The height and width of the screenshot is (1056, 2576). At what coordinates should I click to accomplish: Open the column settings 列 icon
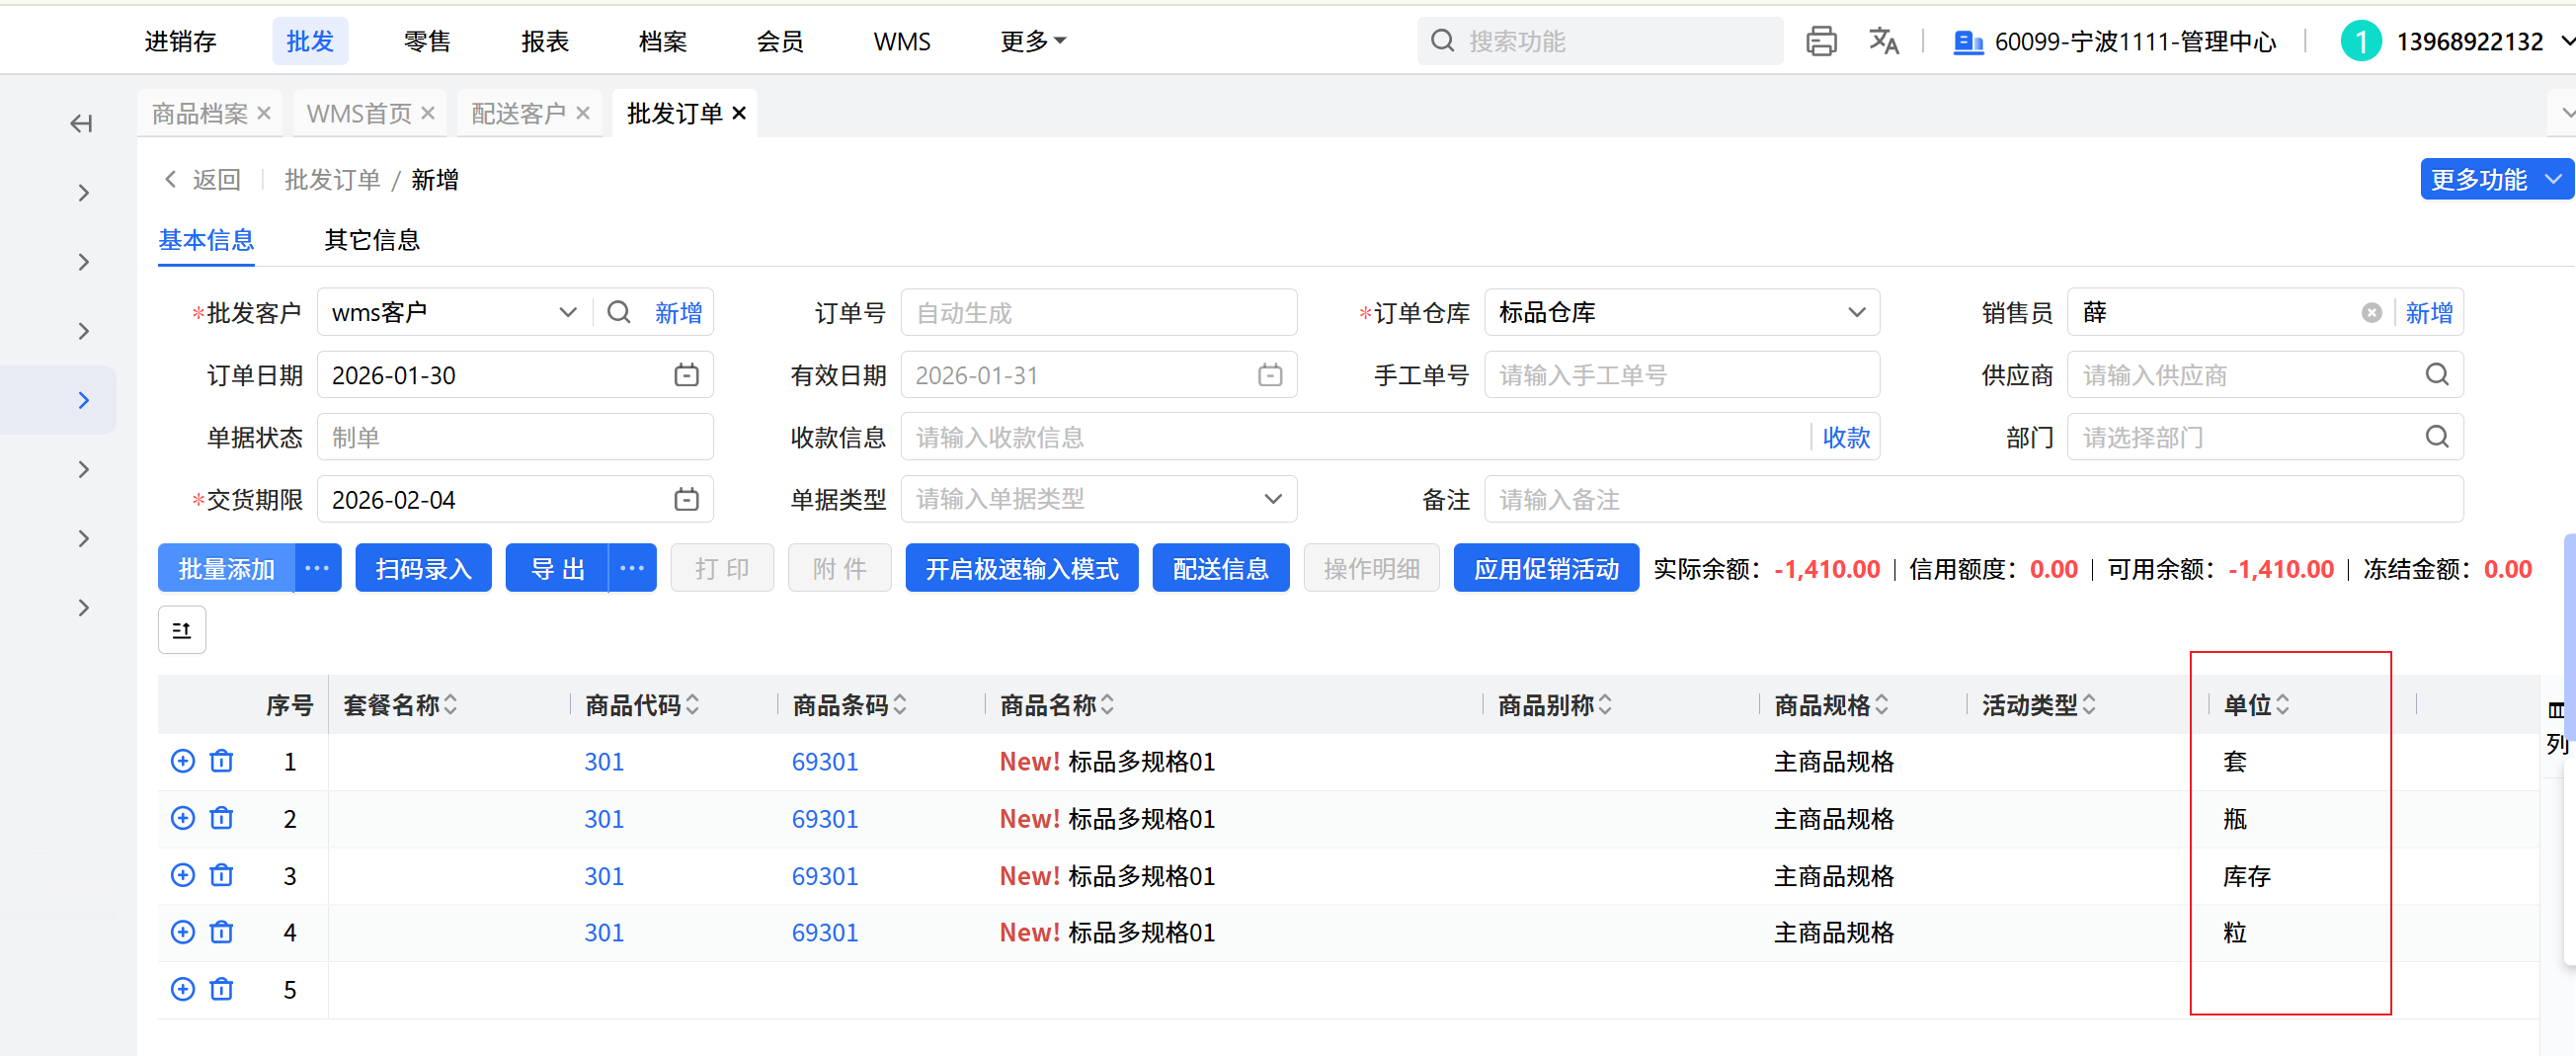coord(2556,726)
